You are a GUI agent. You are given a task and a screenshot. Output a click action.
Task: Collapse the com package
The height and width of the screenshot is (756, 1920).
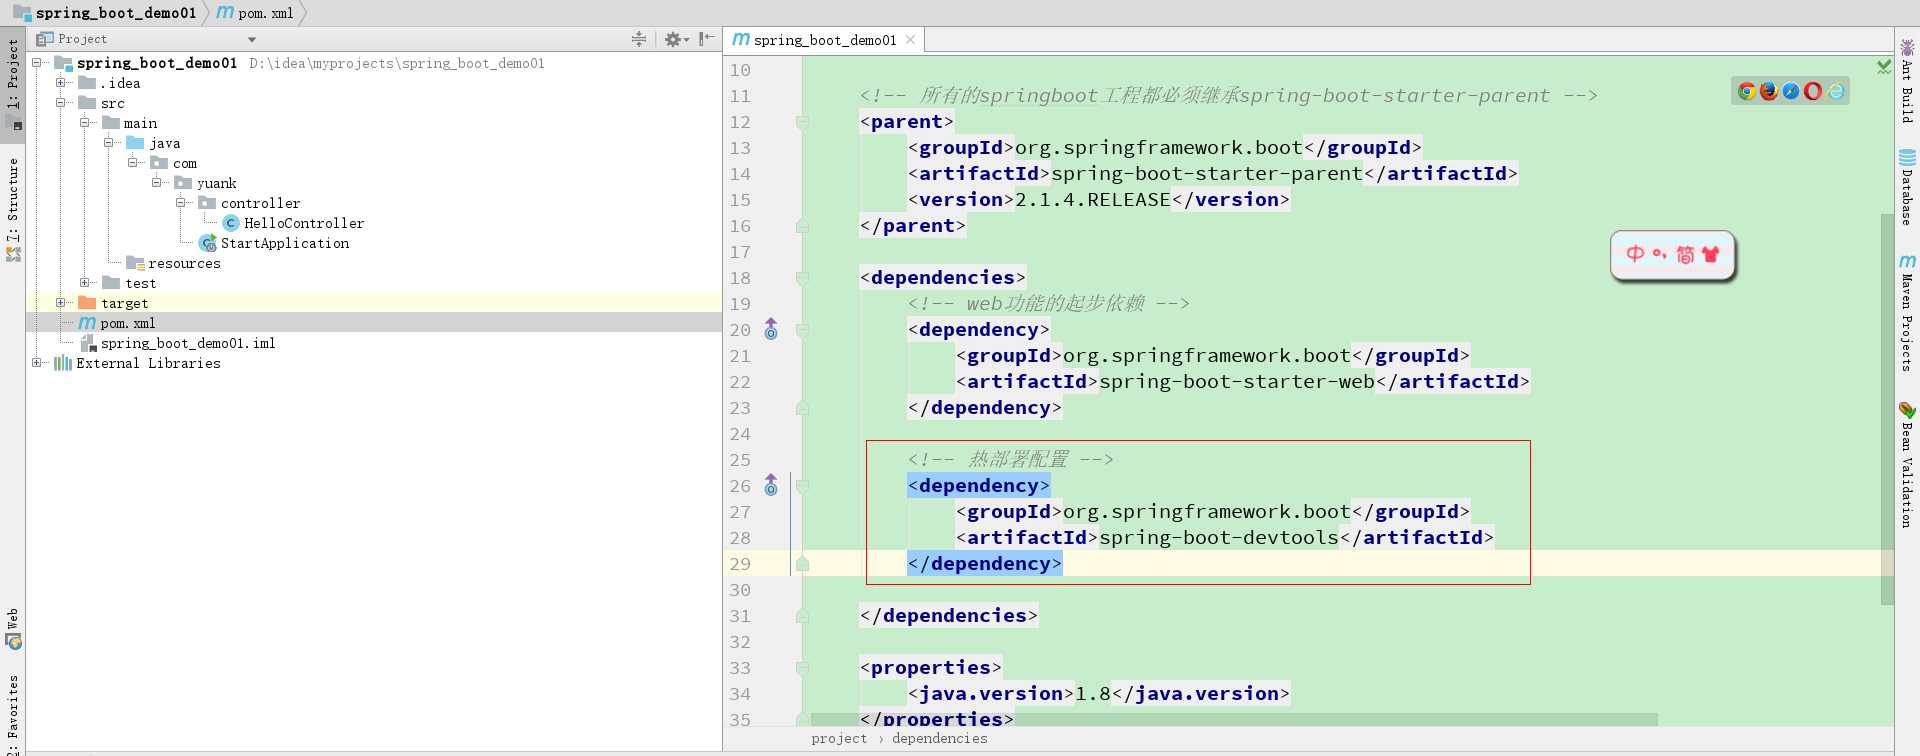(133, 163)
